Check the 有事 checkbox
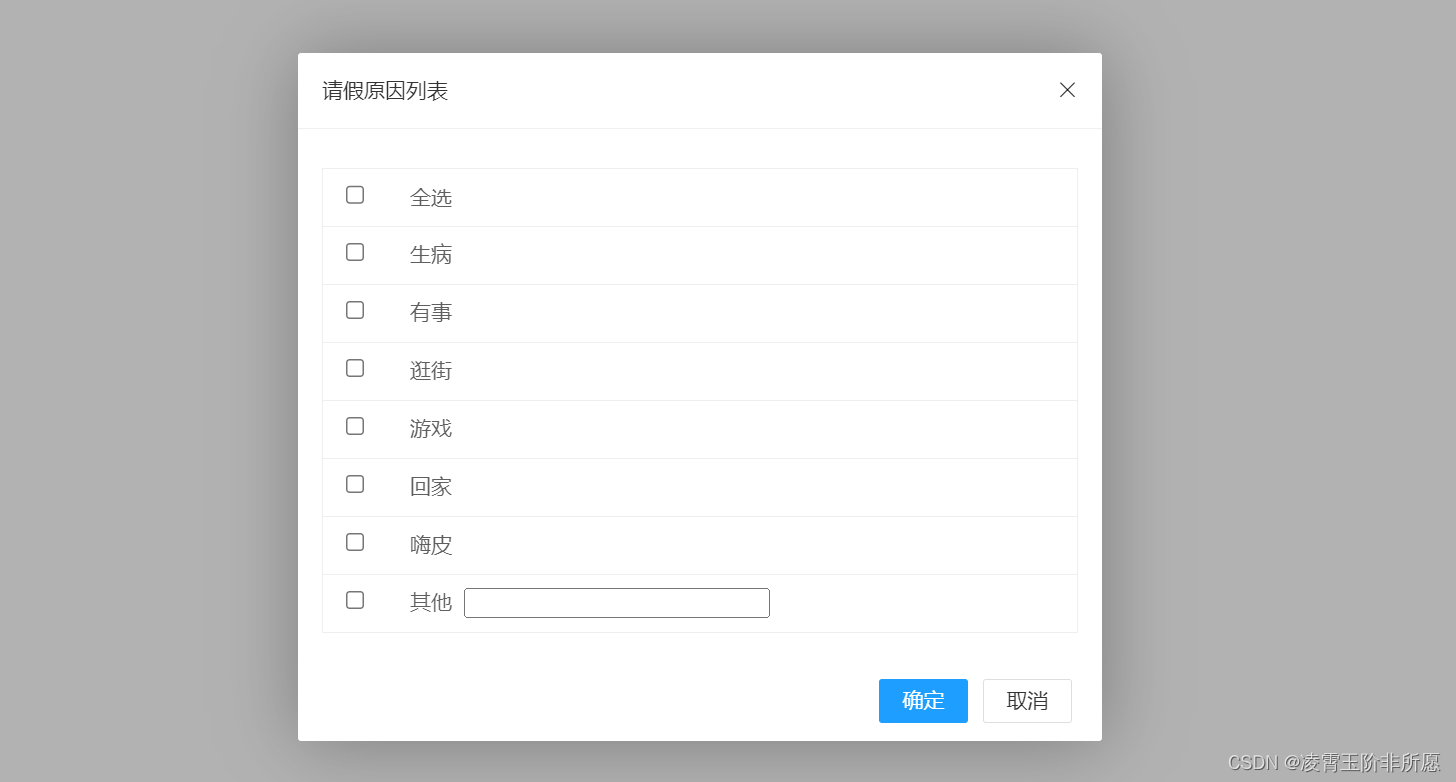 pyautogui.click(x=355, y=310)
